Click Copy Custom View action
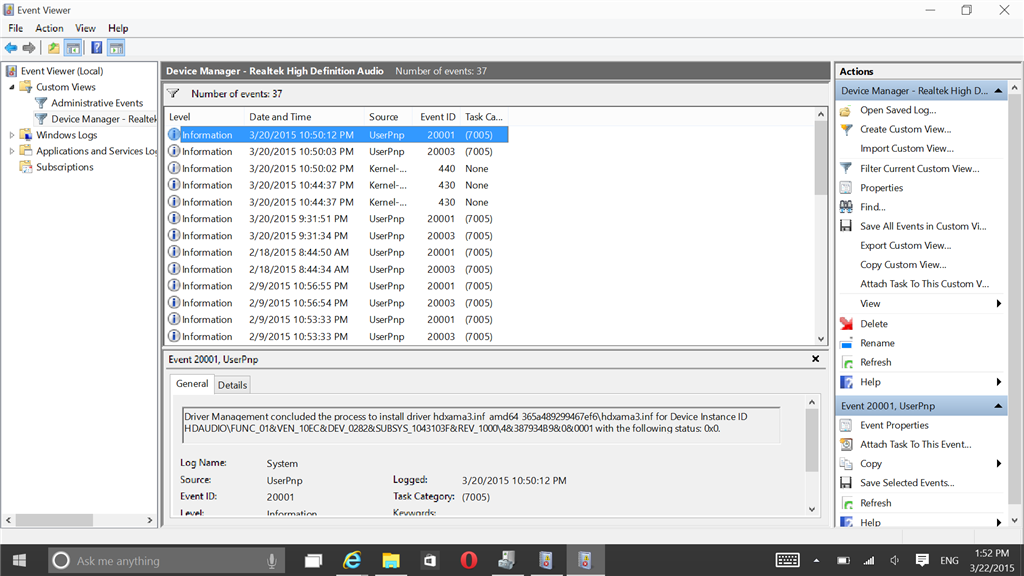The width and height of the screenshot is (1024, 576). [x=903, y=264]
